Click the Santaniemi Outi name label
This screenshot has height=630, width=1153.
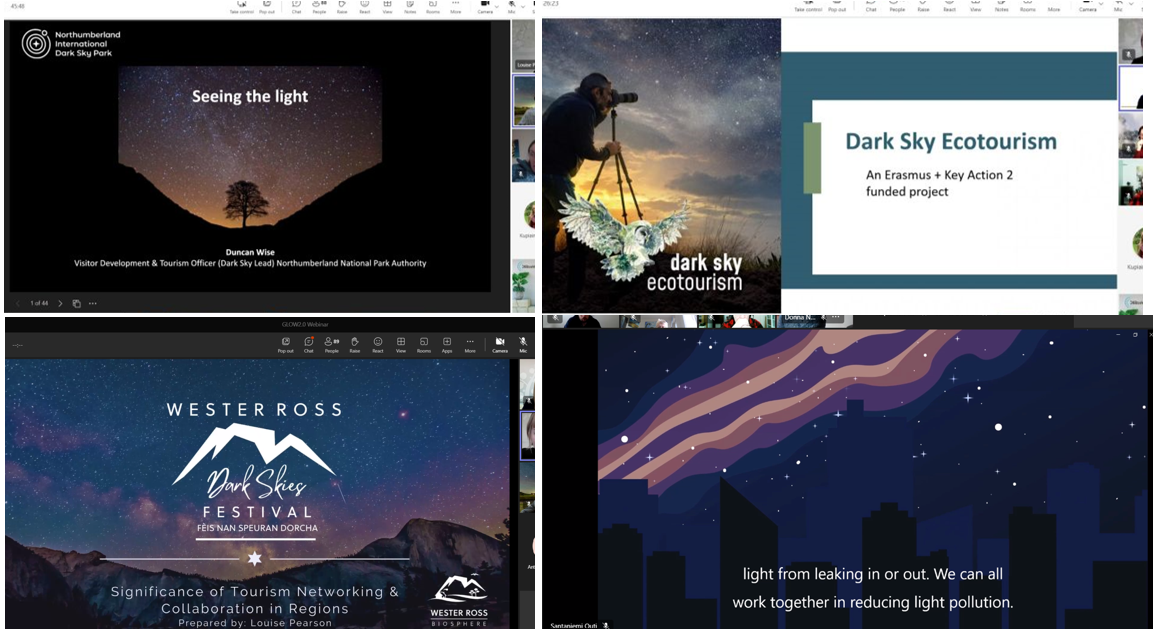574,626
